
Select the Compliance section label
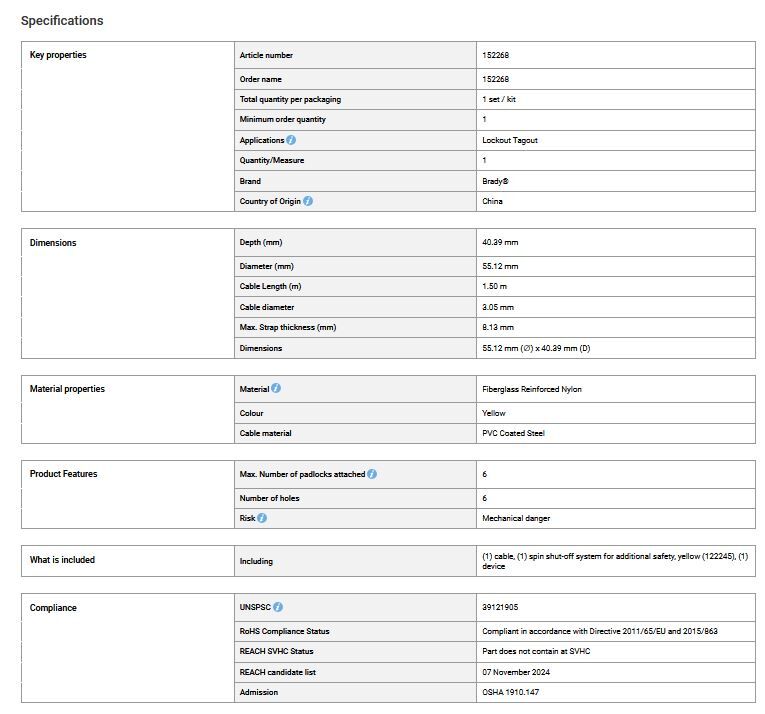(x=53, y=608)
